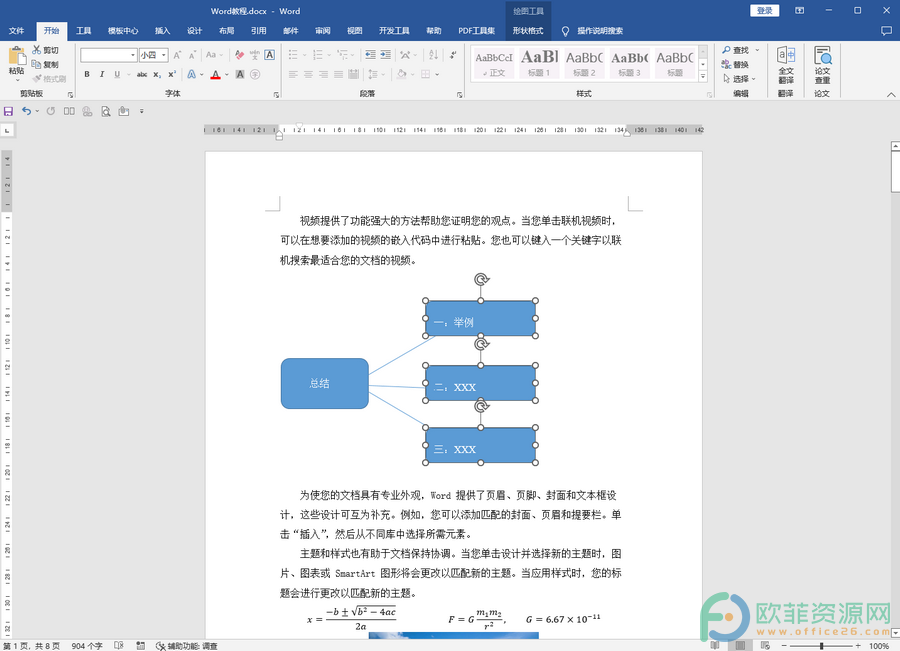
Task: Apply the 标题 2 style
Action: point(584,63)
